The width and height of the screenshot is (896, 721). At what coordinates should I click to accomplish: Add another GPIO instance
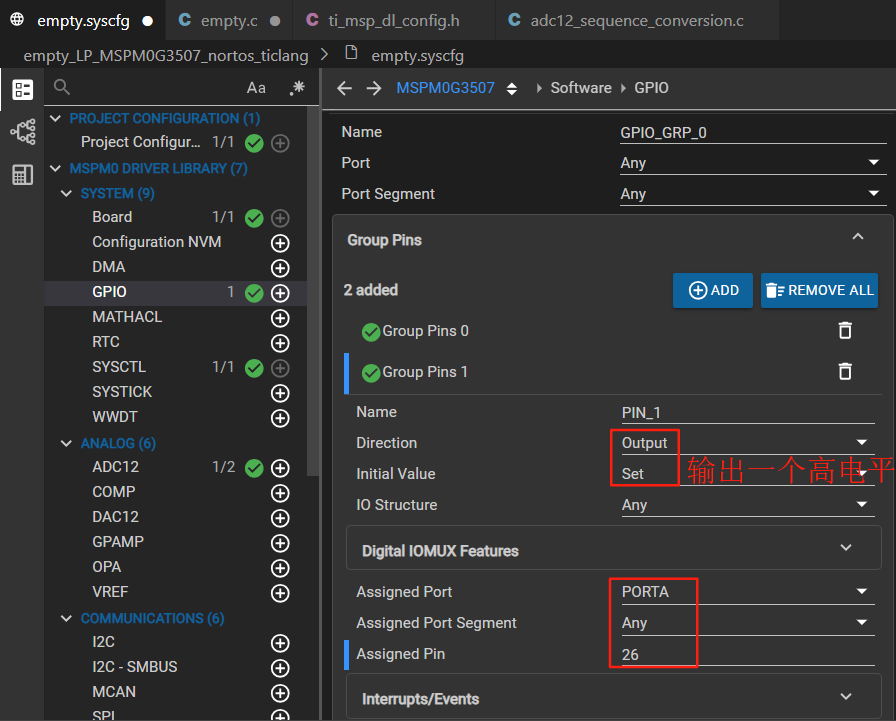click(x=280, y=293)
